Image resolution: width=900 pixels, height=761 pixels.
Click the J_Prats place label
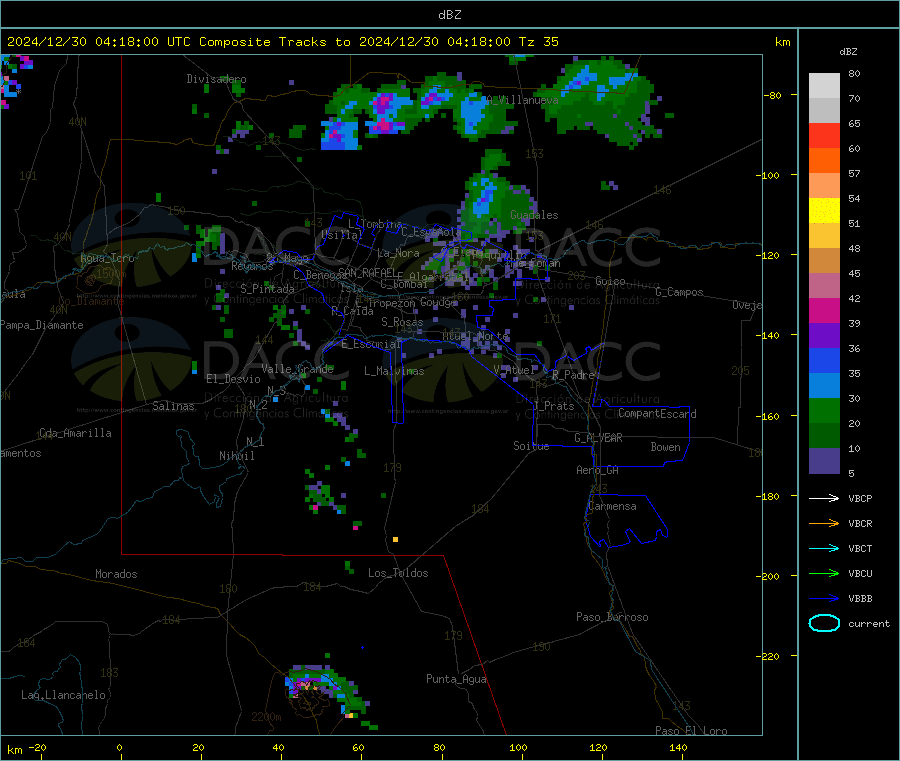553,406
